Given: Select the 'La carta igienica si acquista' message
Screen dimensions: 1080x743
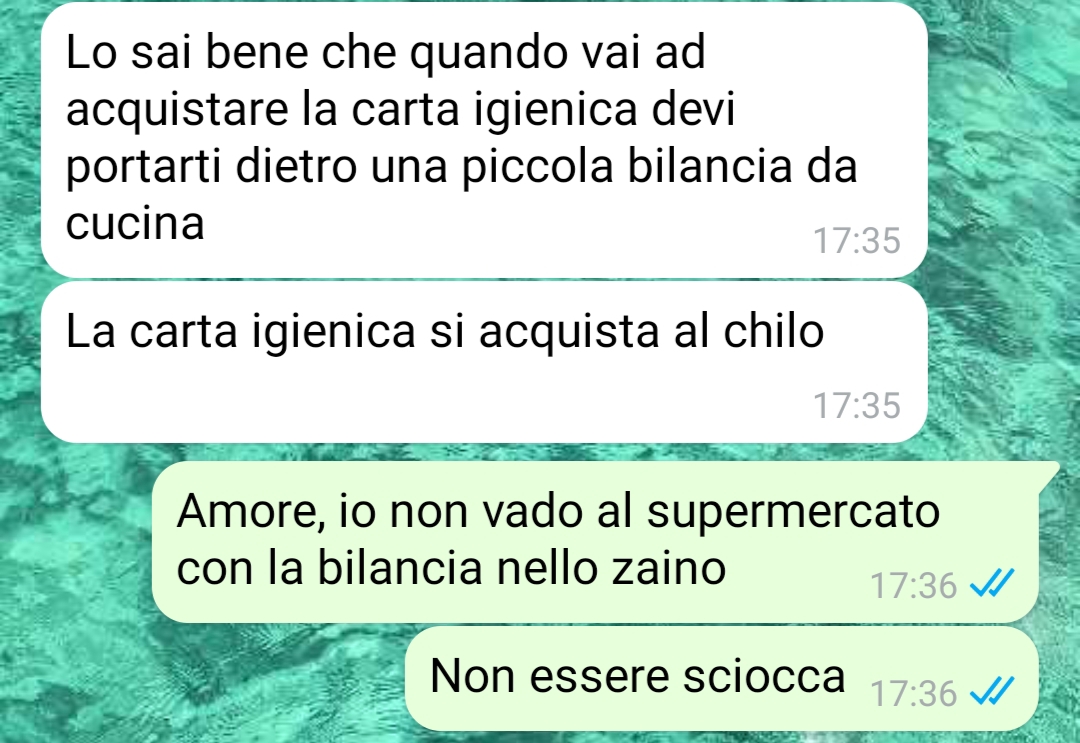Looking at the screenshot, I should 484,362.
